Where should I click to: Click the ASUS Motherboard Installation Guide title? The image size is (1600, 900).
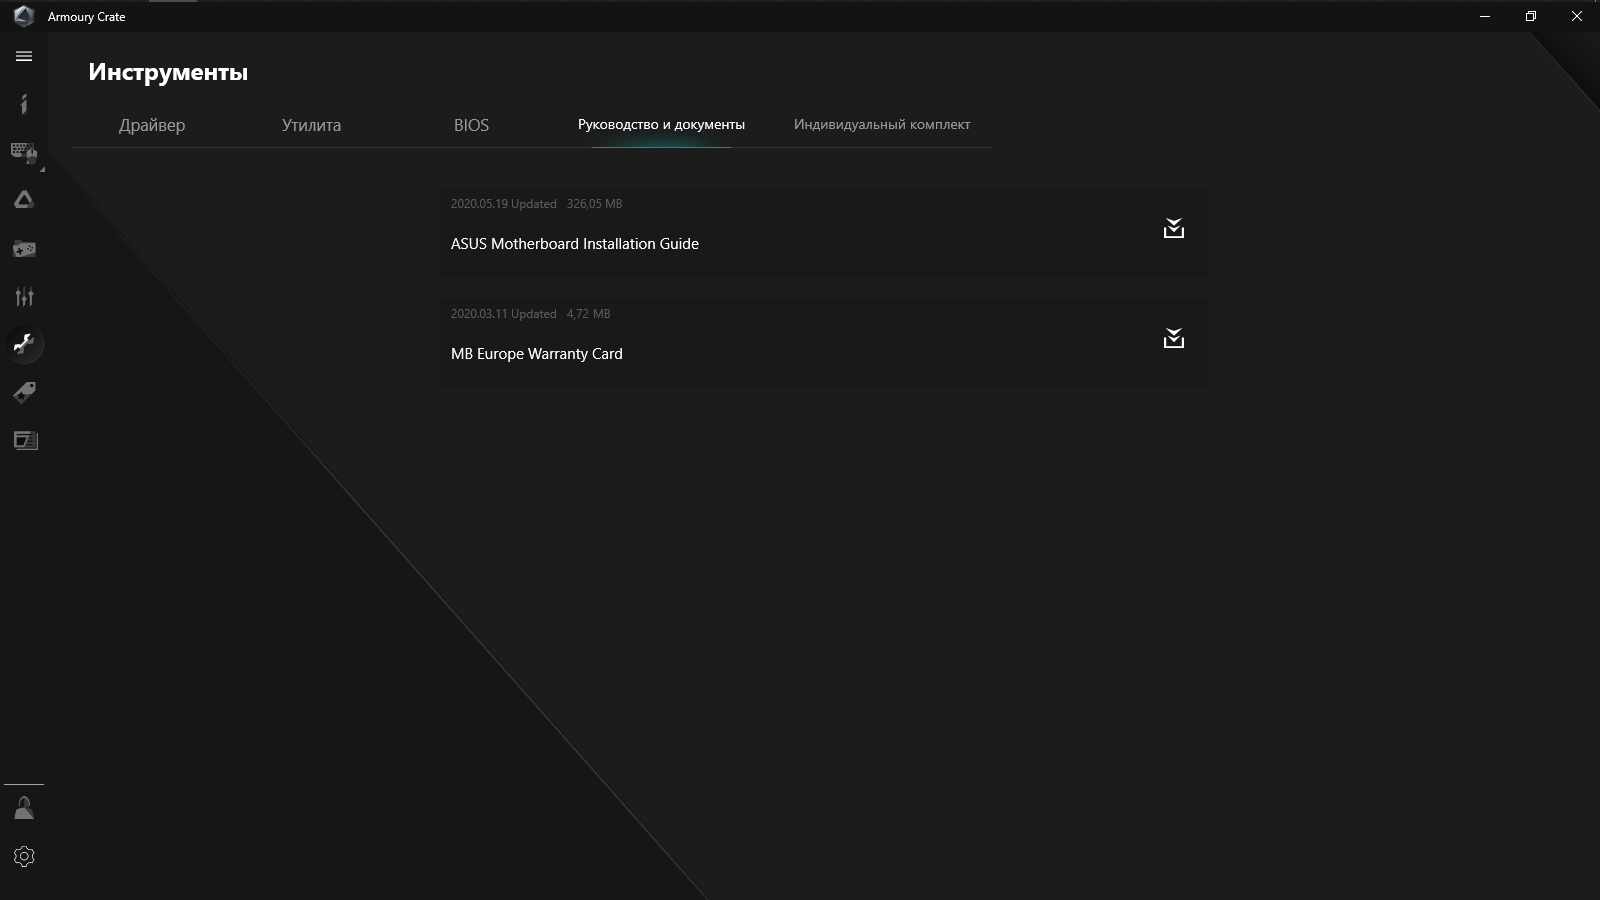(x=575, y=244)
